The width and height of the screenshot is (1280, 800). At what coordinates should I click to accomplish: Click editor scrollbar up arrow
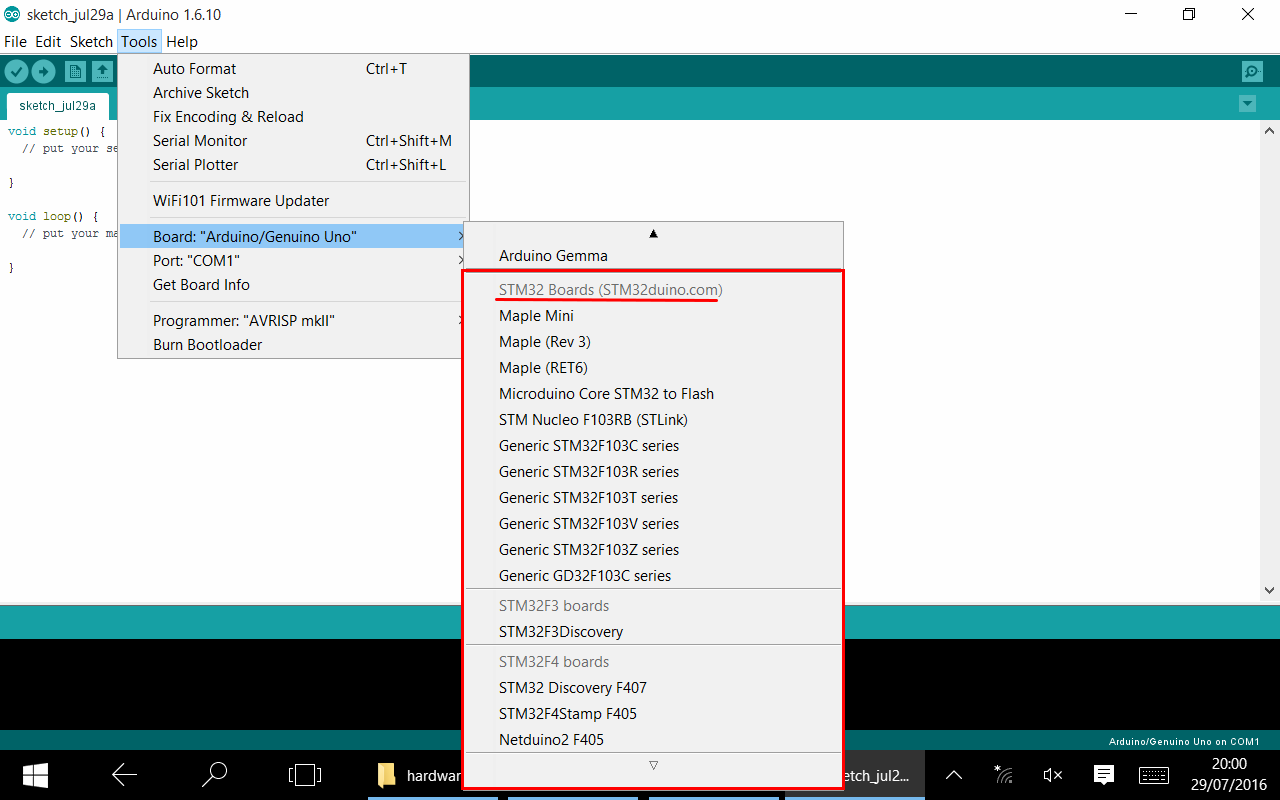pos(1271,131)
